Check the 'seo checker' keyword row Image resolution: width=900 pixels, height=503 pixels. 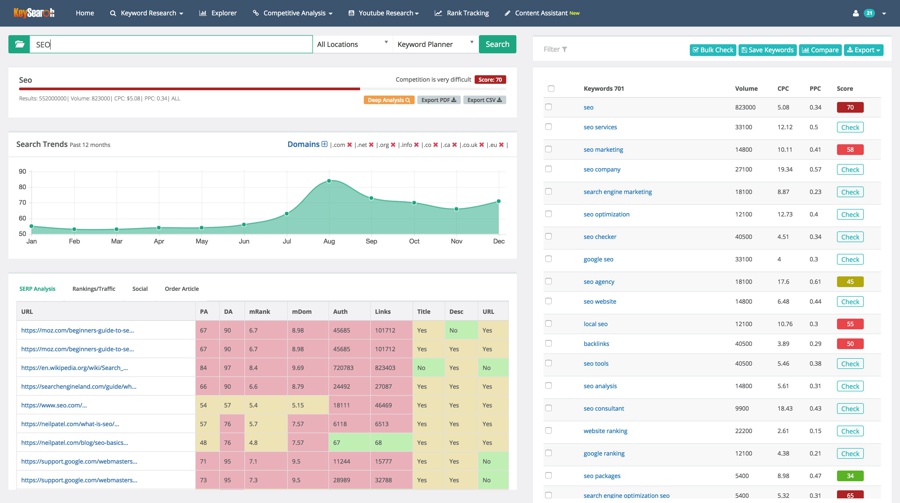(549, 236)
